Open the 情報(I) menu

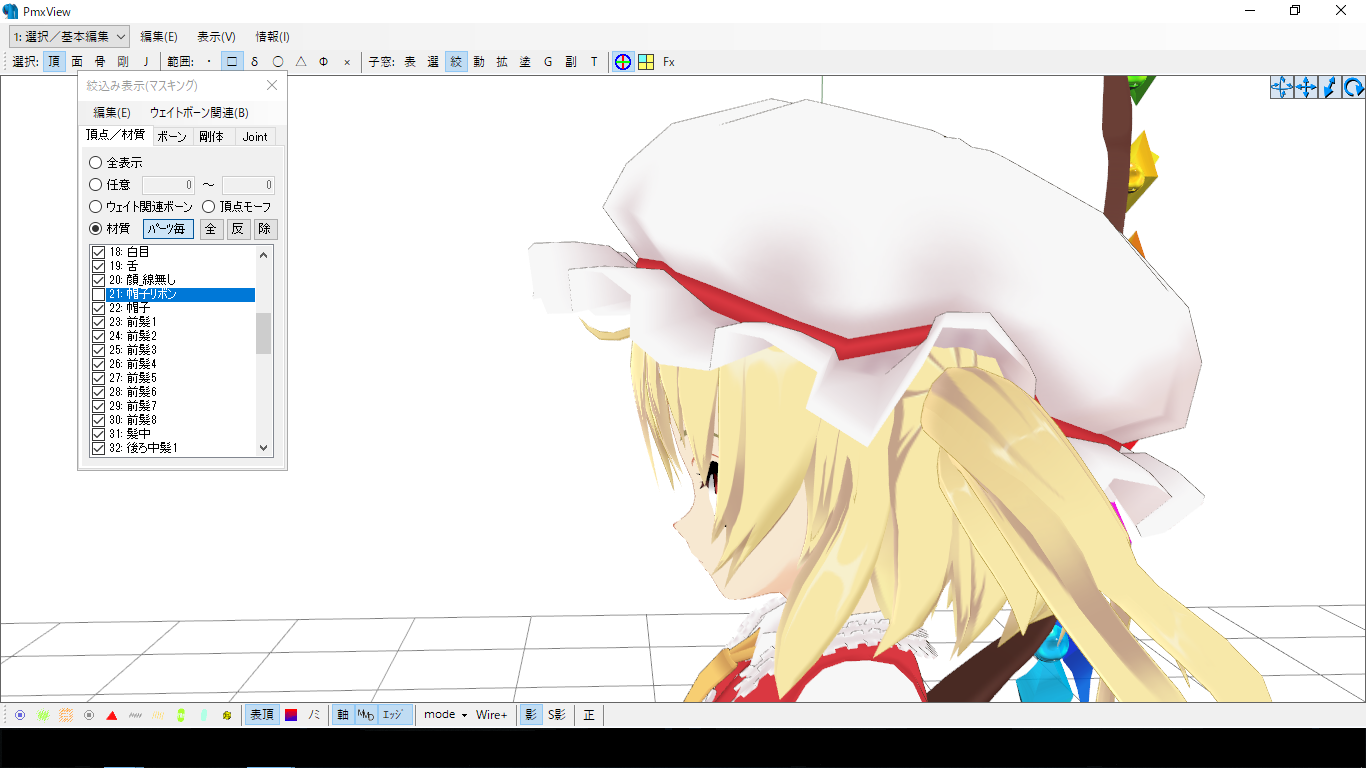tap(272, 36)
